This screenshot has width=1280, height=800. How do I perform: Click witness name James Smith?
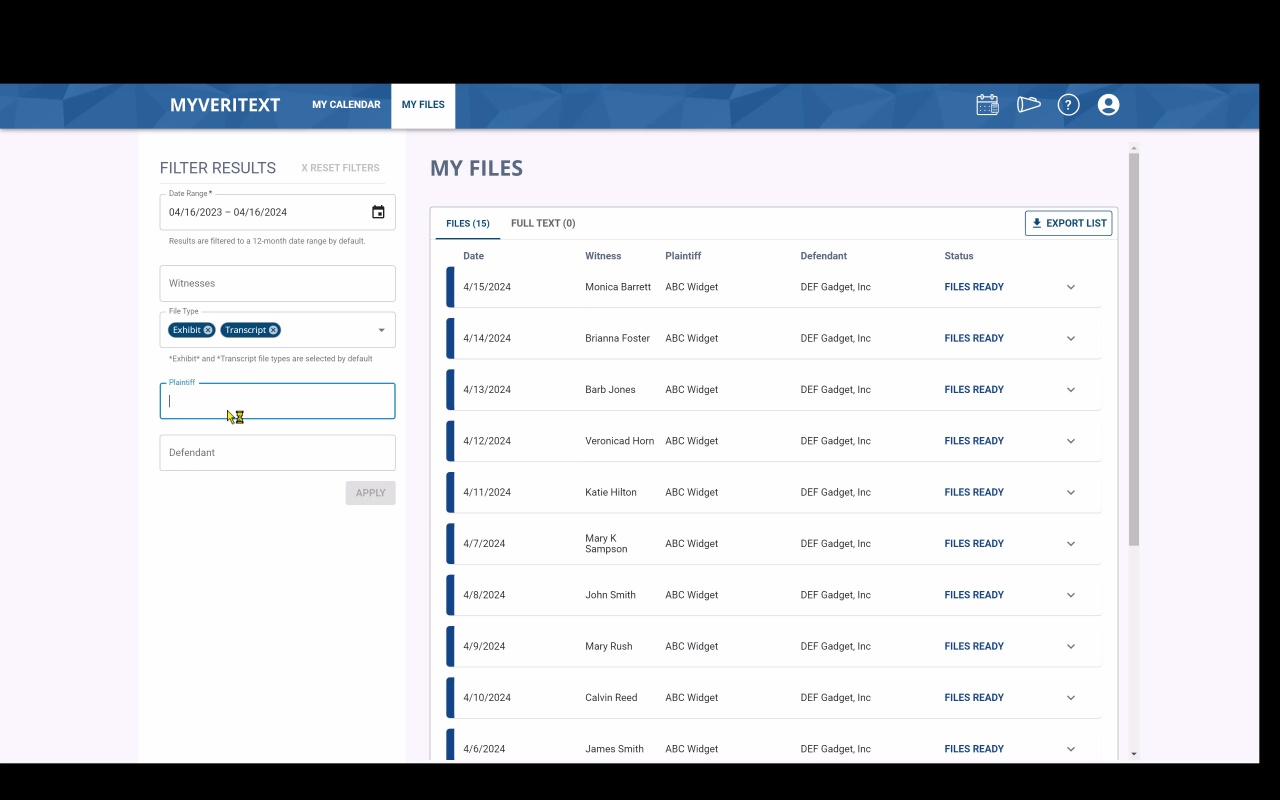(614, 749)
